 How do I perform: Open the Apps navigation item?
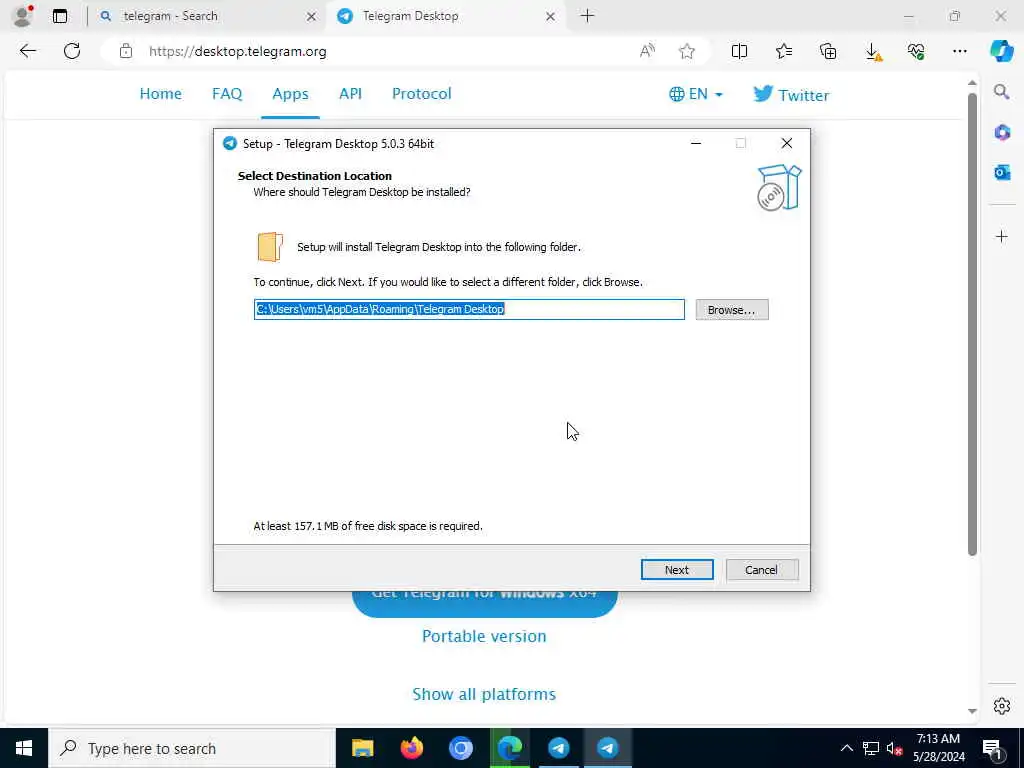[x=290, y=93]
